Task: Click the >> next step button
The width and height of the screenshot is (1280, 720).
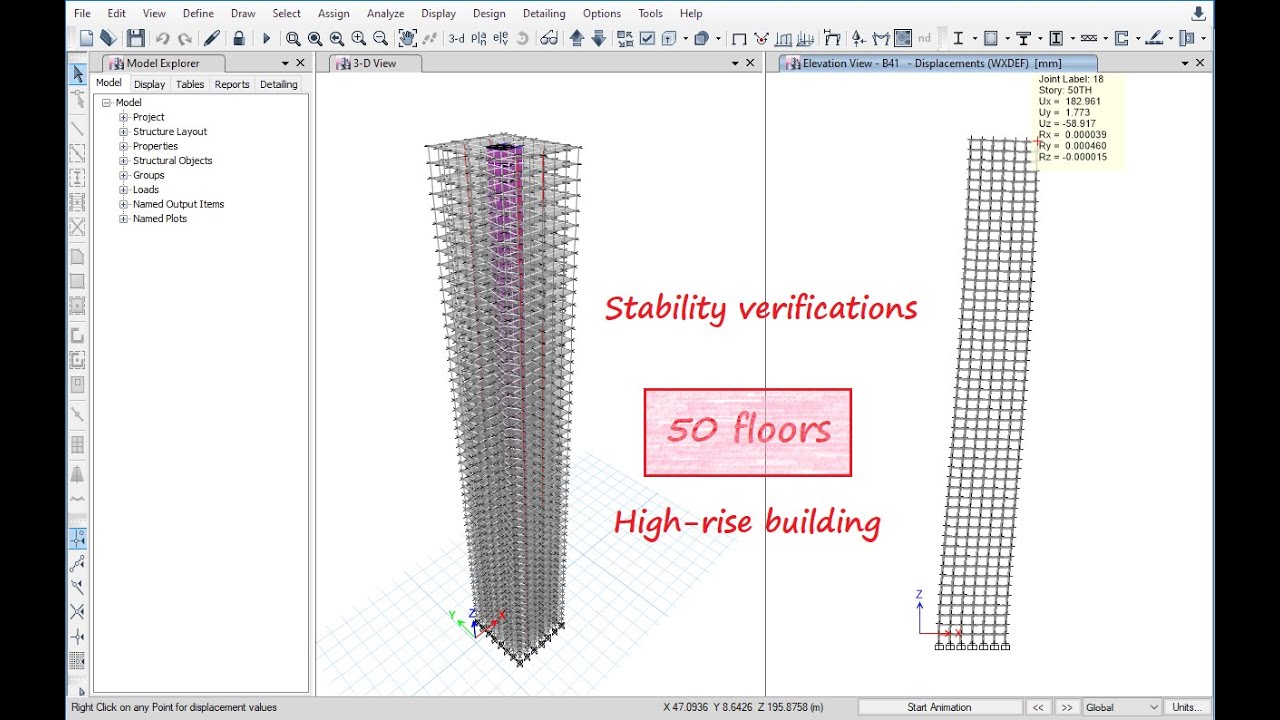Action: coord(1067,707)
